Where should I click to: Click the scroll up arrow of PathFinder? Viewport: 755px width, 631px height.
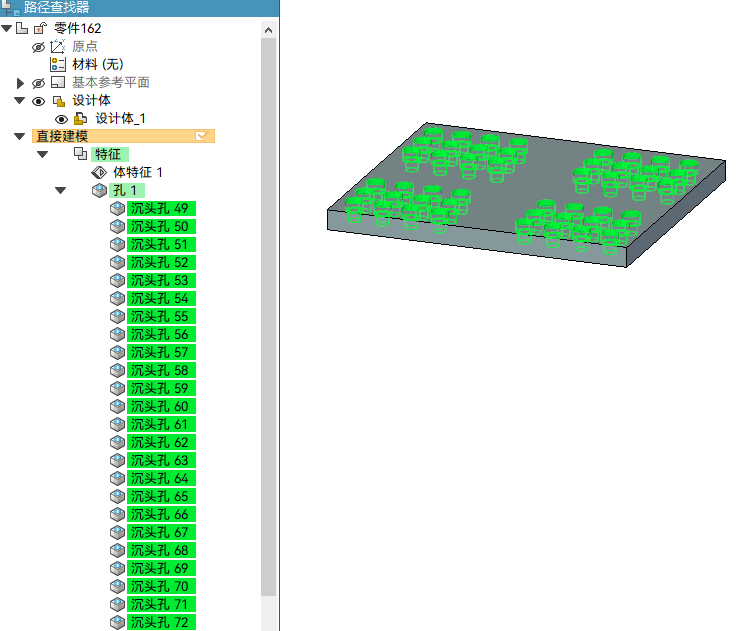tap(269, 30)
